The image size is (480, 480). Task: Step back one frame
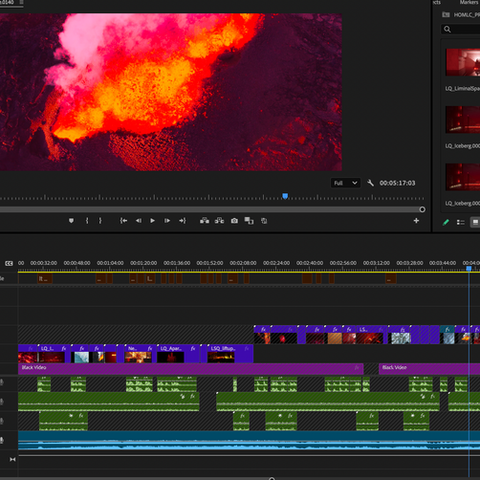pos(138,221)
